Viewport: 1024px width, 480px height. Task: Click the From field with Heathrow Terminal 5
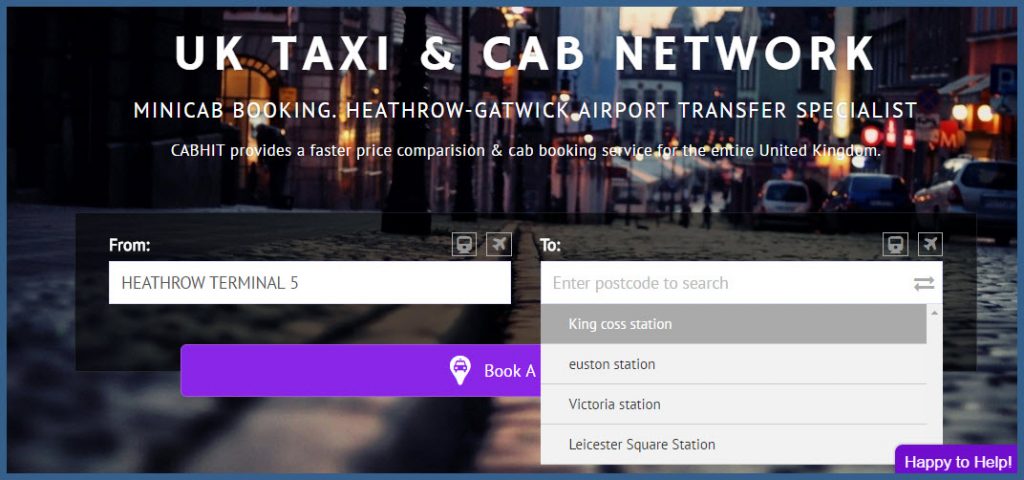(x=310, y=283)
